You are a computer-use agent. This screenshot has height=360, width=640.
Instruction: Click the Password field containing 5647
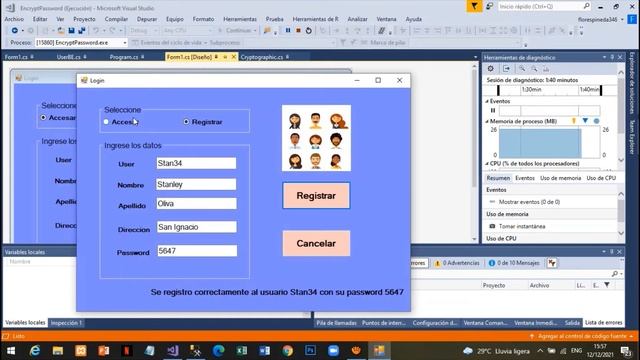tap(197, 251)
